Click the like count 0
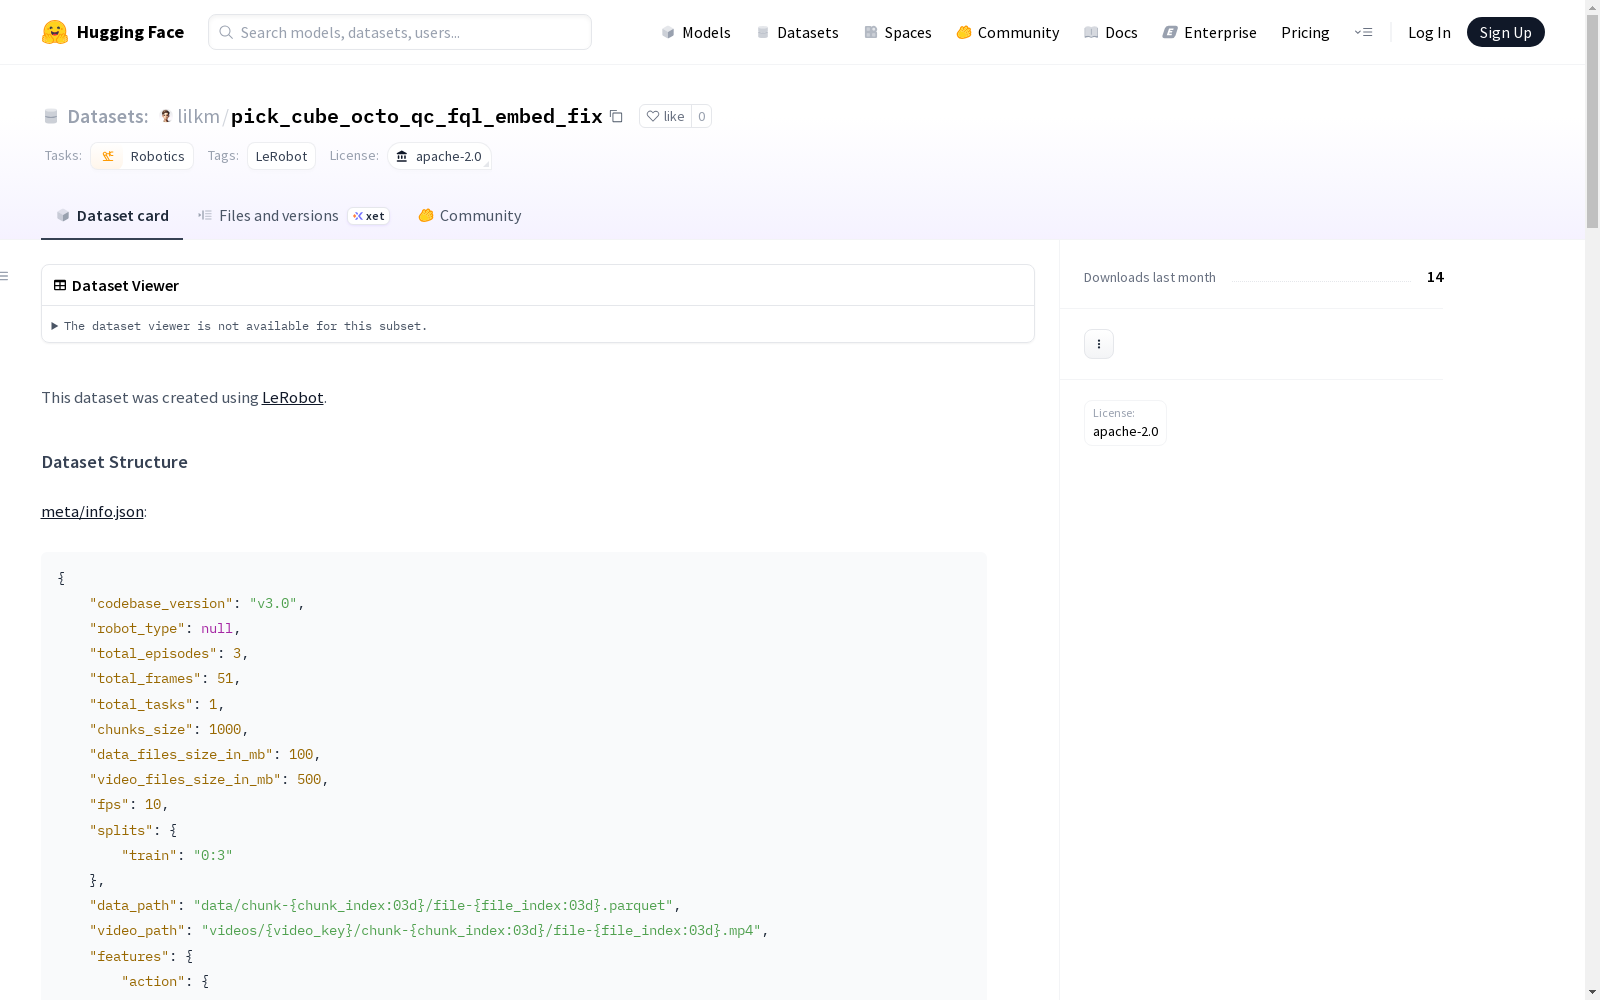 pos(702,116)
